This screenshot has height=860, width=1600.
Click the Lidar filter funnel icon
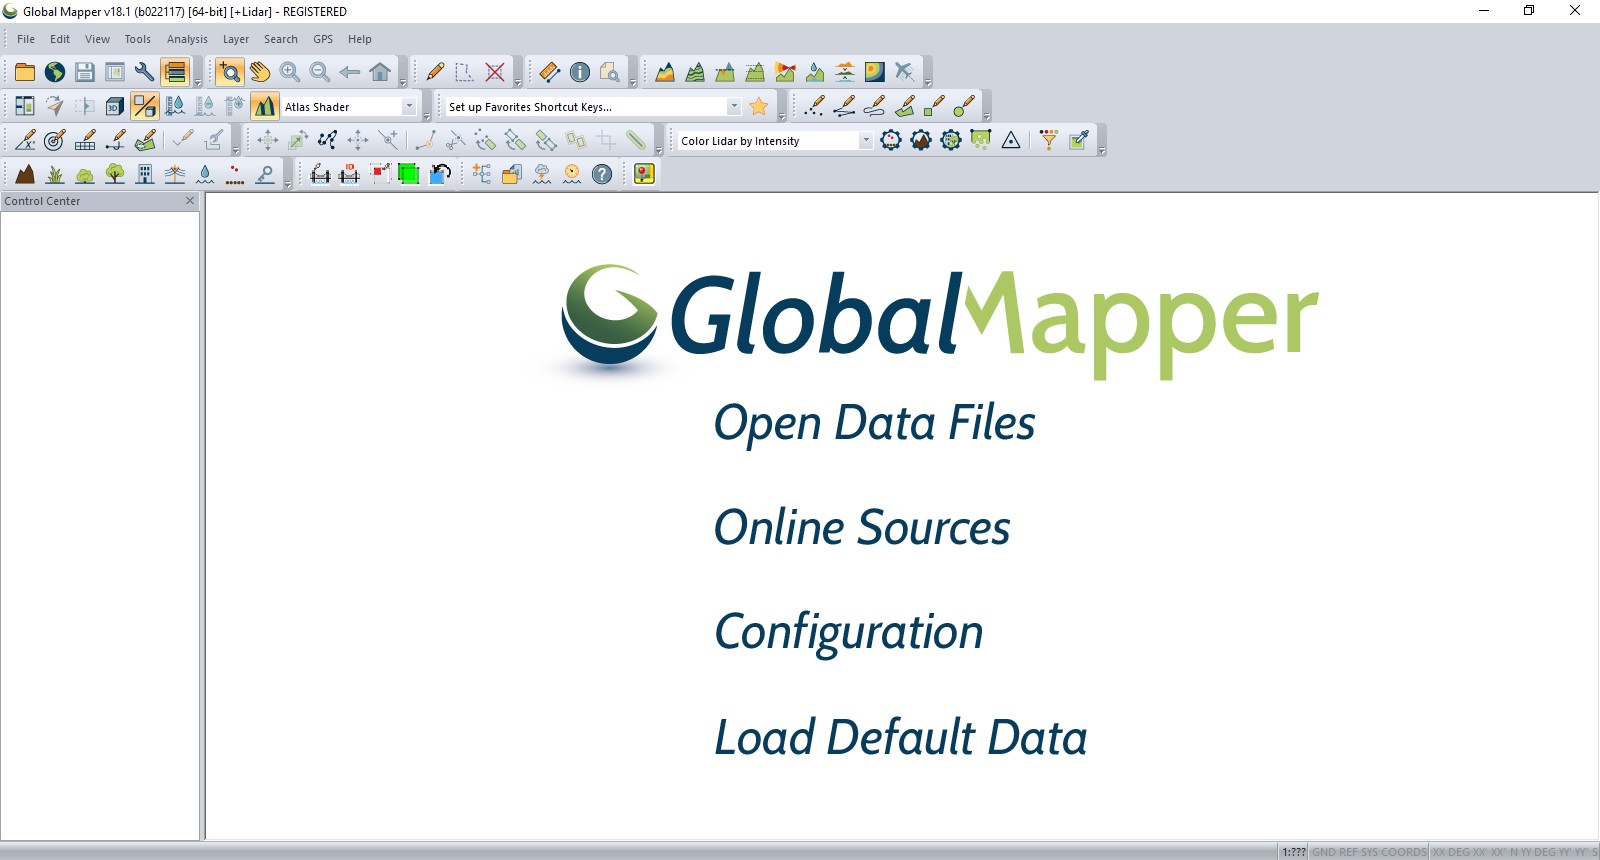click(x=1048, y=140)
